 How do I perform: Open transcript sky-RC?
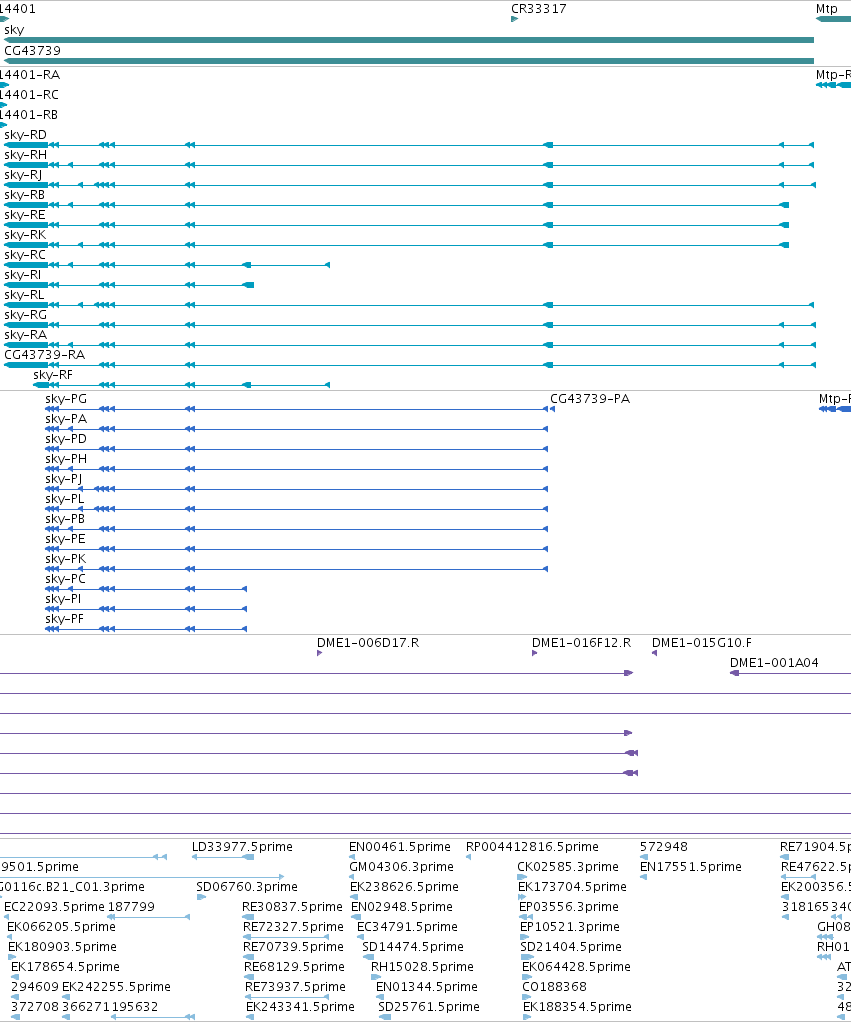[25, 255]
